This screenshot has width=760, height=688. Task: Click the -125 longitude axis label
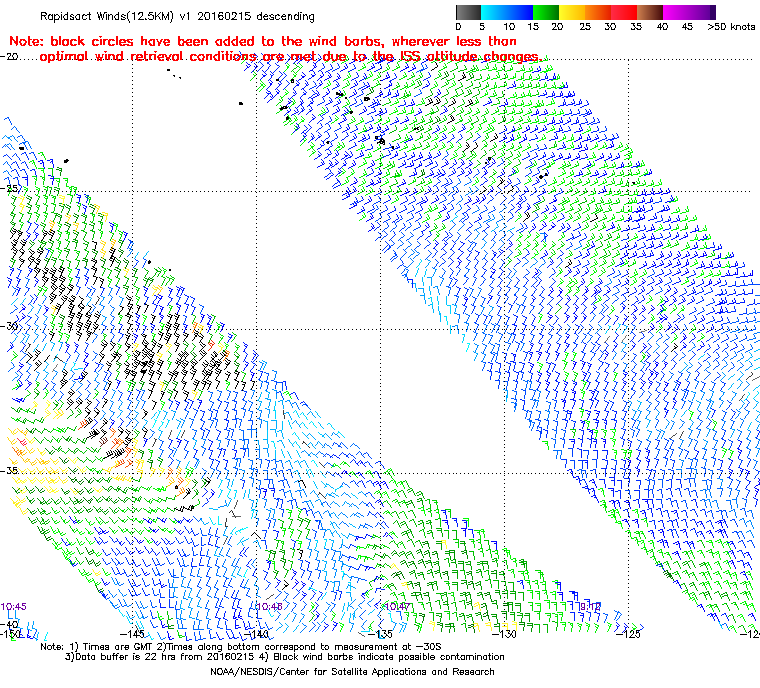628,634
